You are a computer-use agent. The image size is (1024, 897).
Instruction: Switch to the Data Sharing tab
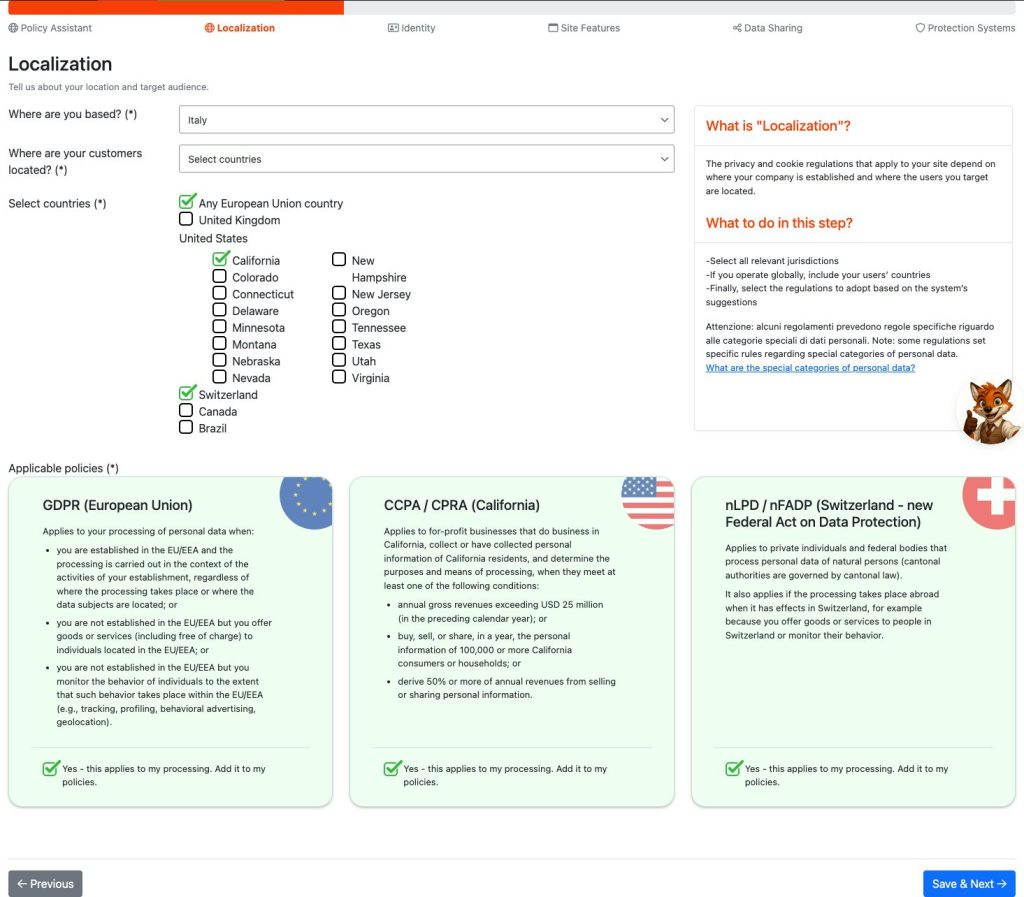(767, 28)
